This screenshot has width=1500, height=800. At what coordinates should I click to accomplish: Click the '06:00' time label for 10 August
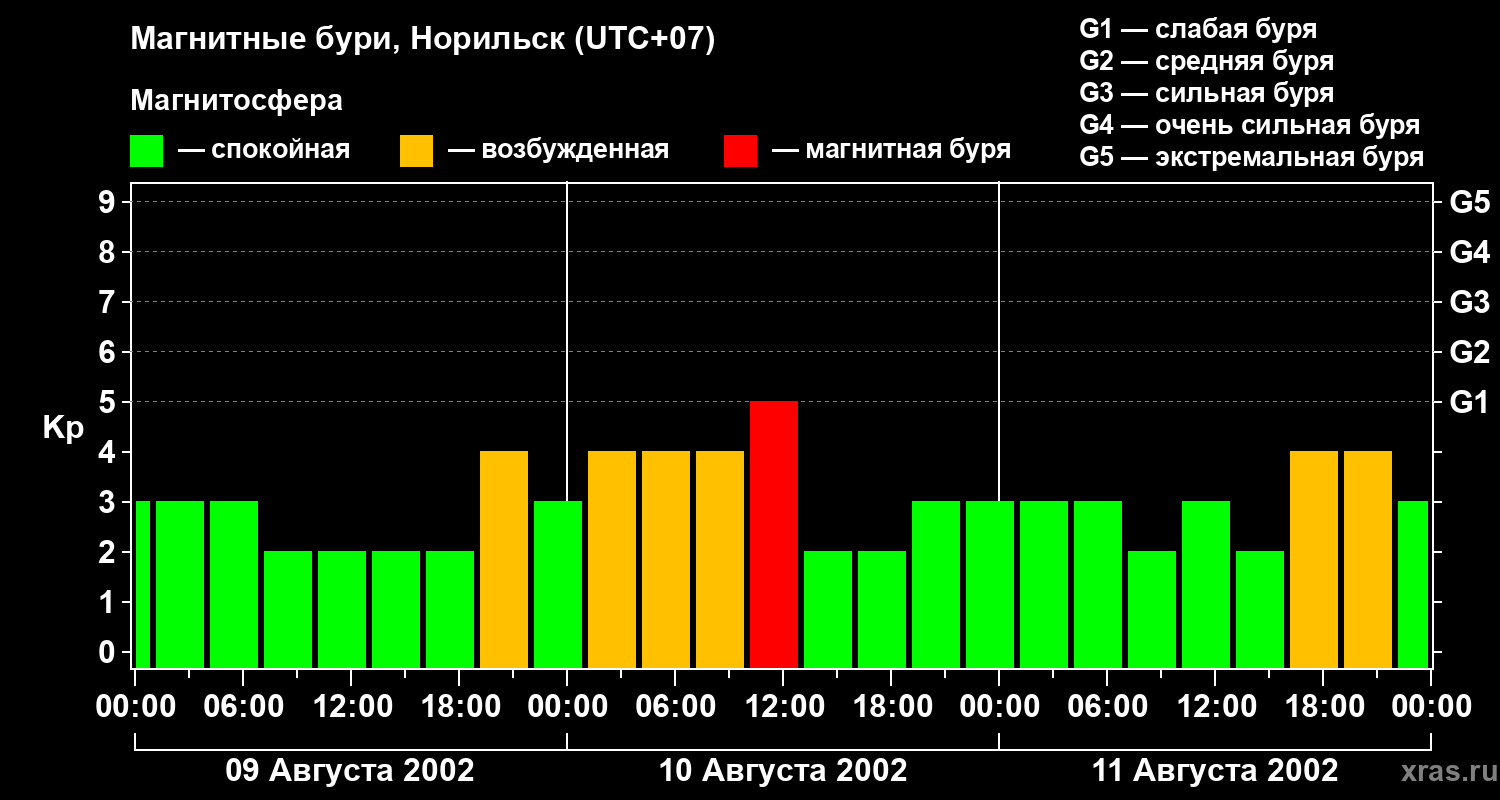(675, 707)
